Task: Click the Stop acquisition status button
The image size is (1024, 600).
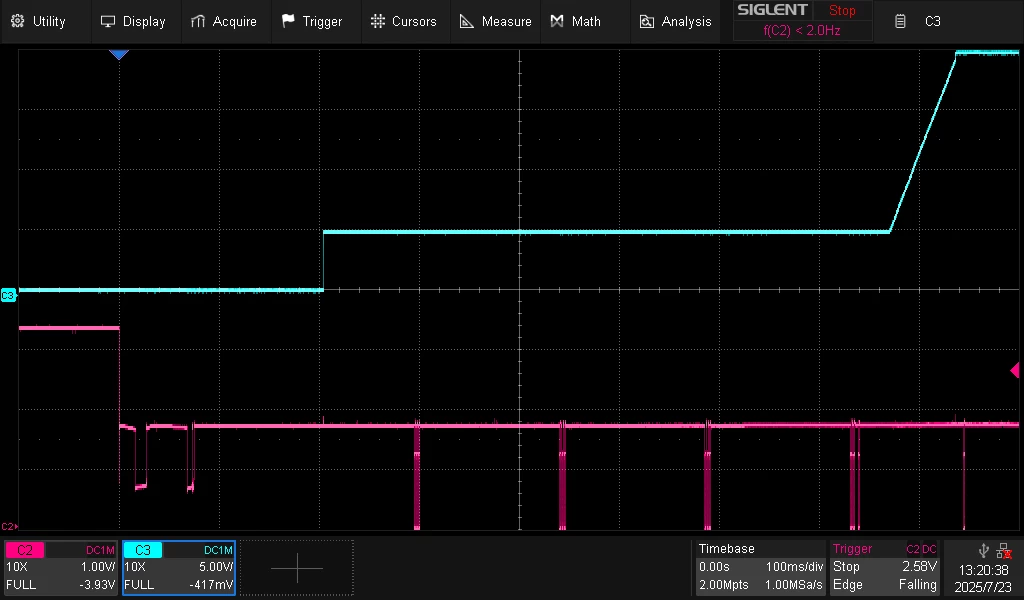Action: [842, 10]
